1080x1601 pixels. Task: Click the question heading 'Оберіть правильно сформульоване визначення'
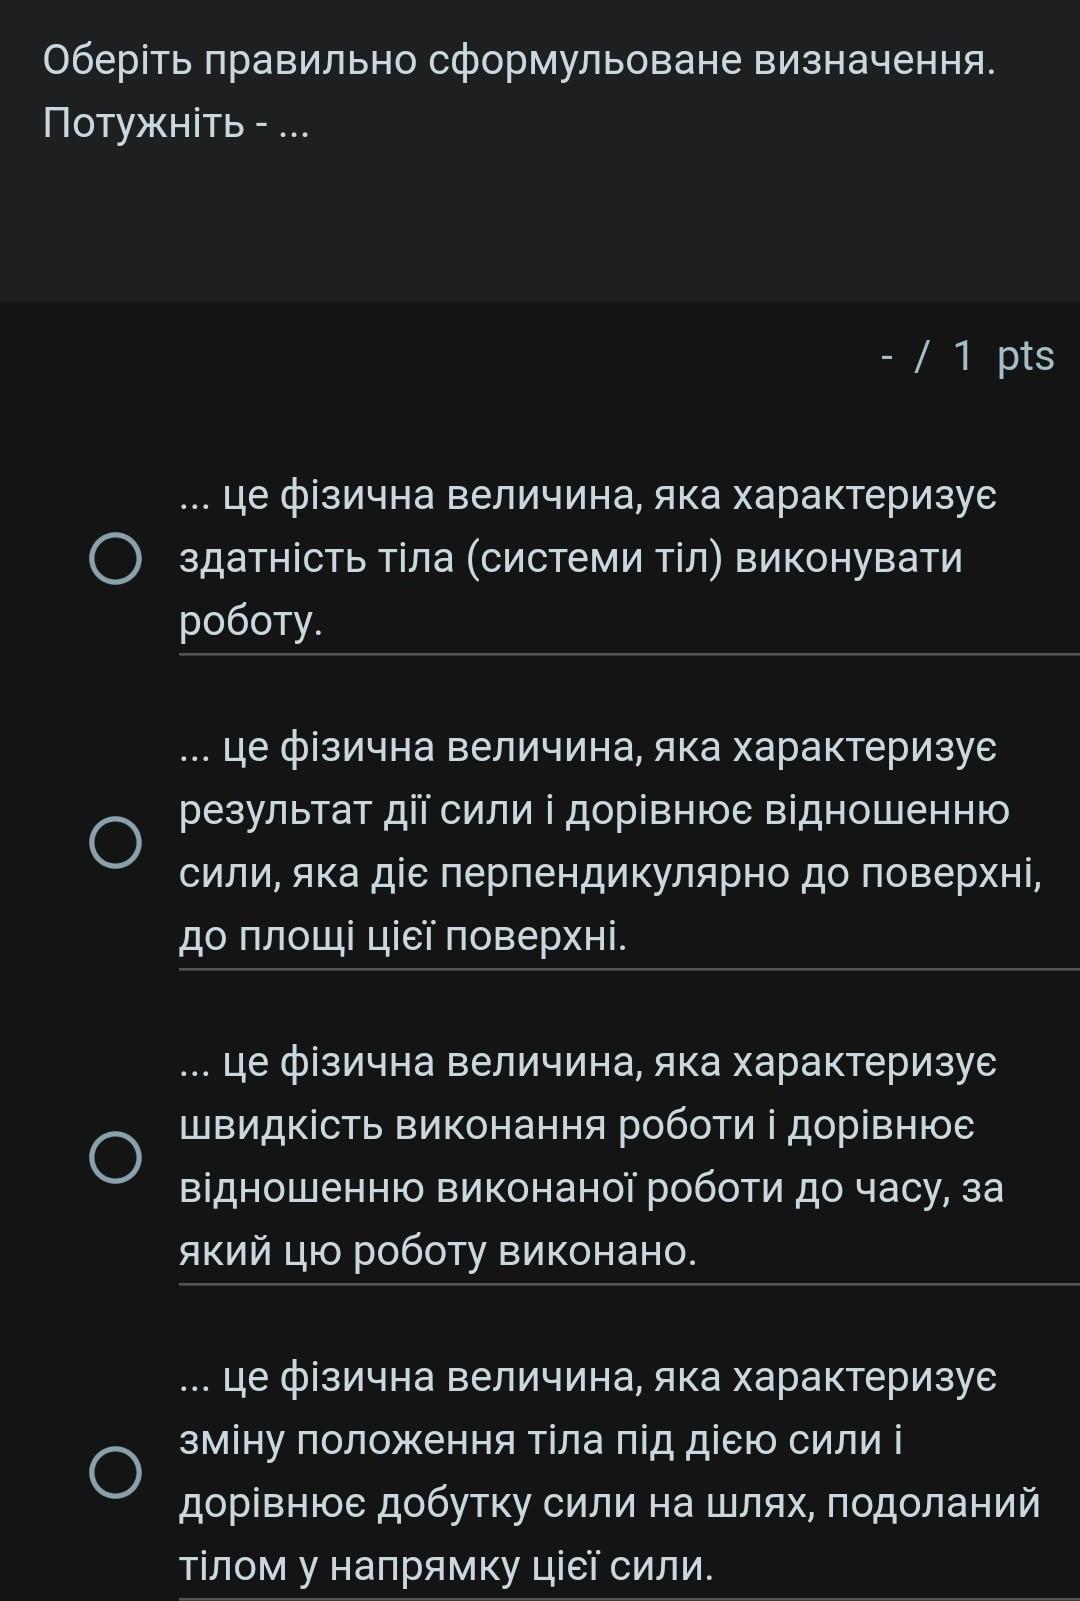519,61
